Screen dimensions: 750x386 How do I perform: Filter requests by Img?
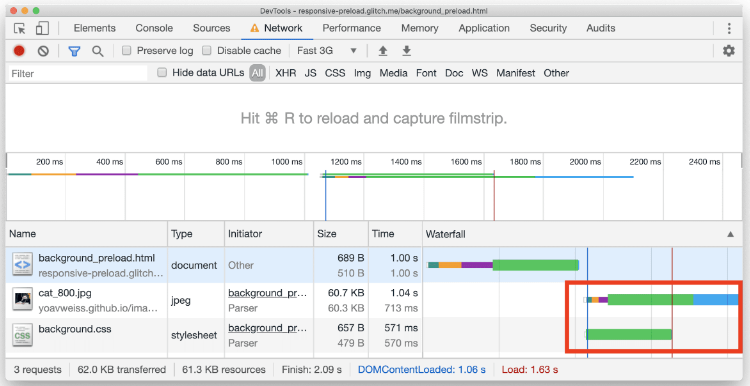point(363,73)
